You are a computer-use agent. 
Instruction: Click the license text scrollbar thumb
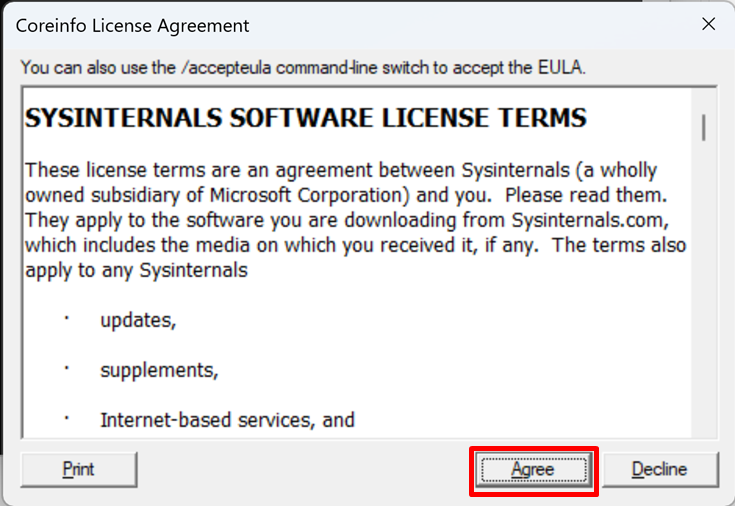click(704, 127)
